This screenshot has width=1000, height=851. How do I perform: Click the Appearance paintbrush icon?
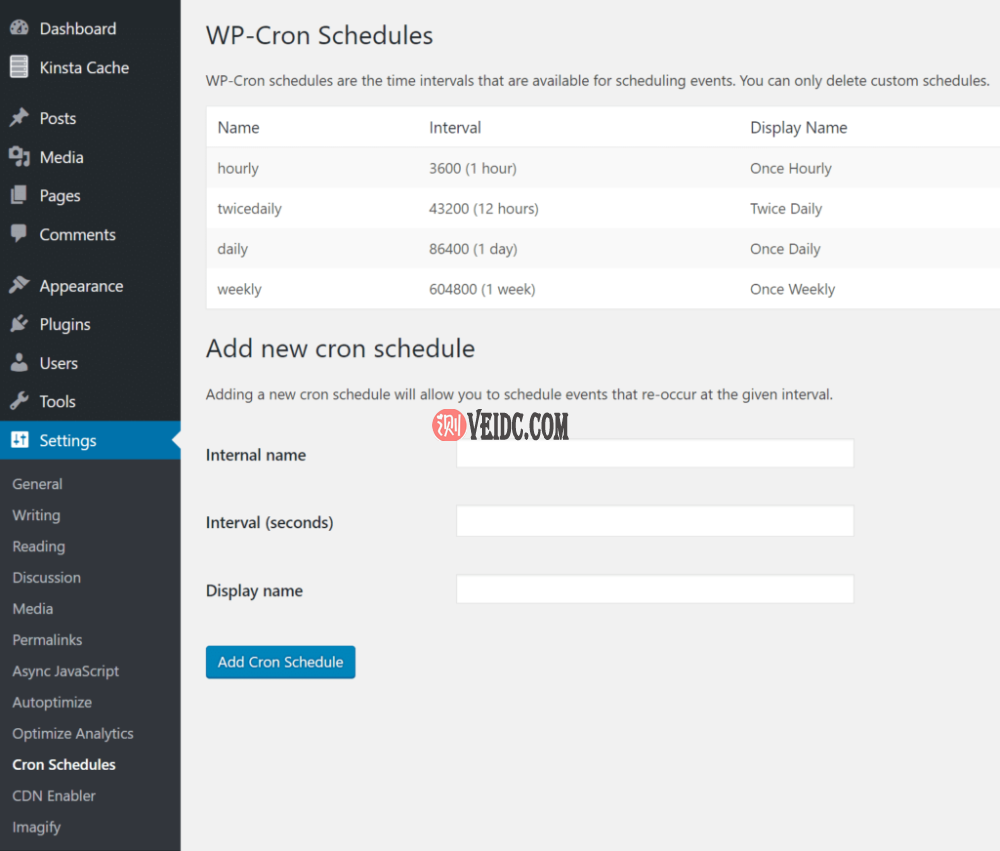point(19,286)
